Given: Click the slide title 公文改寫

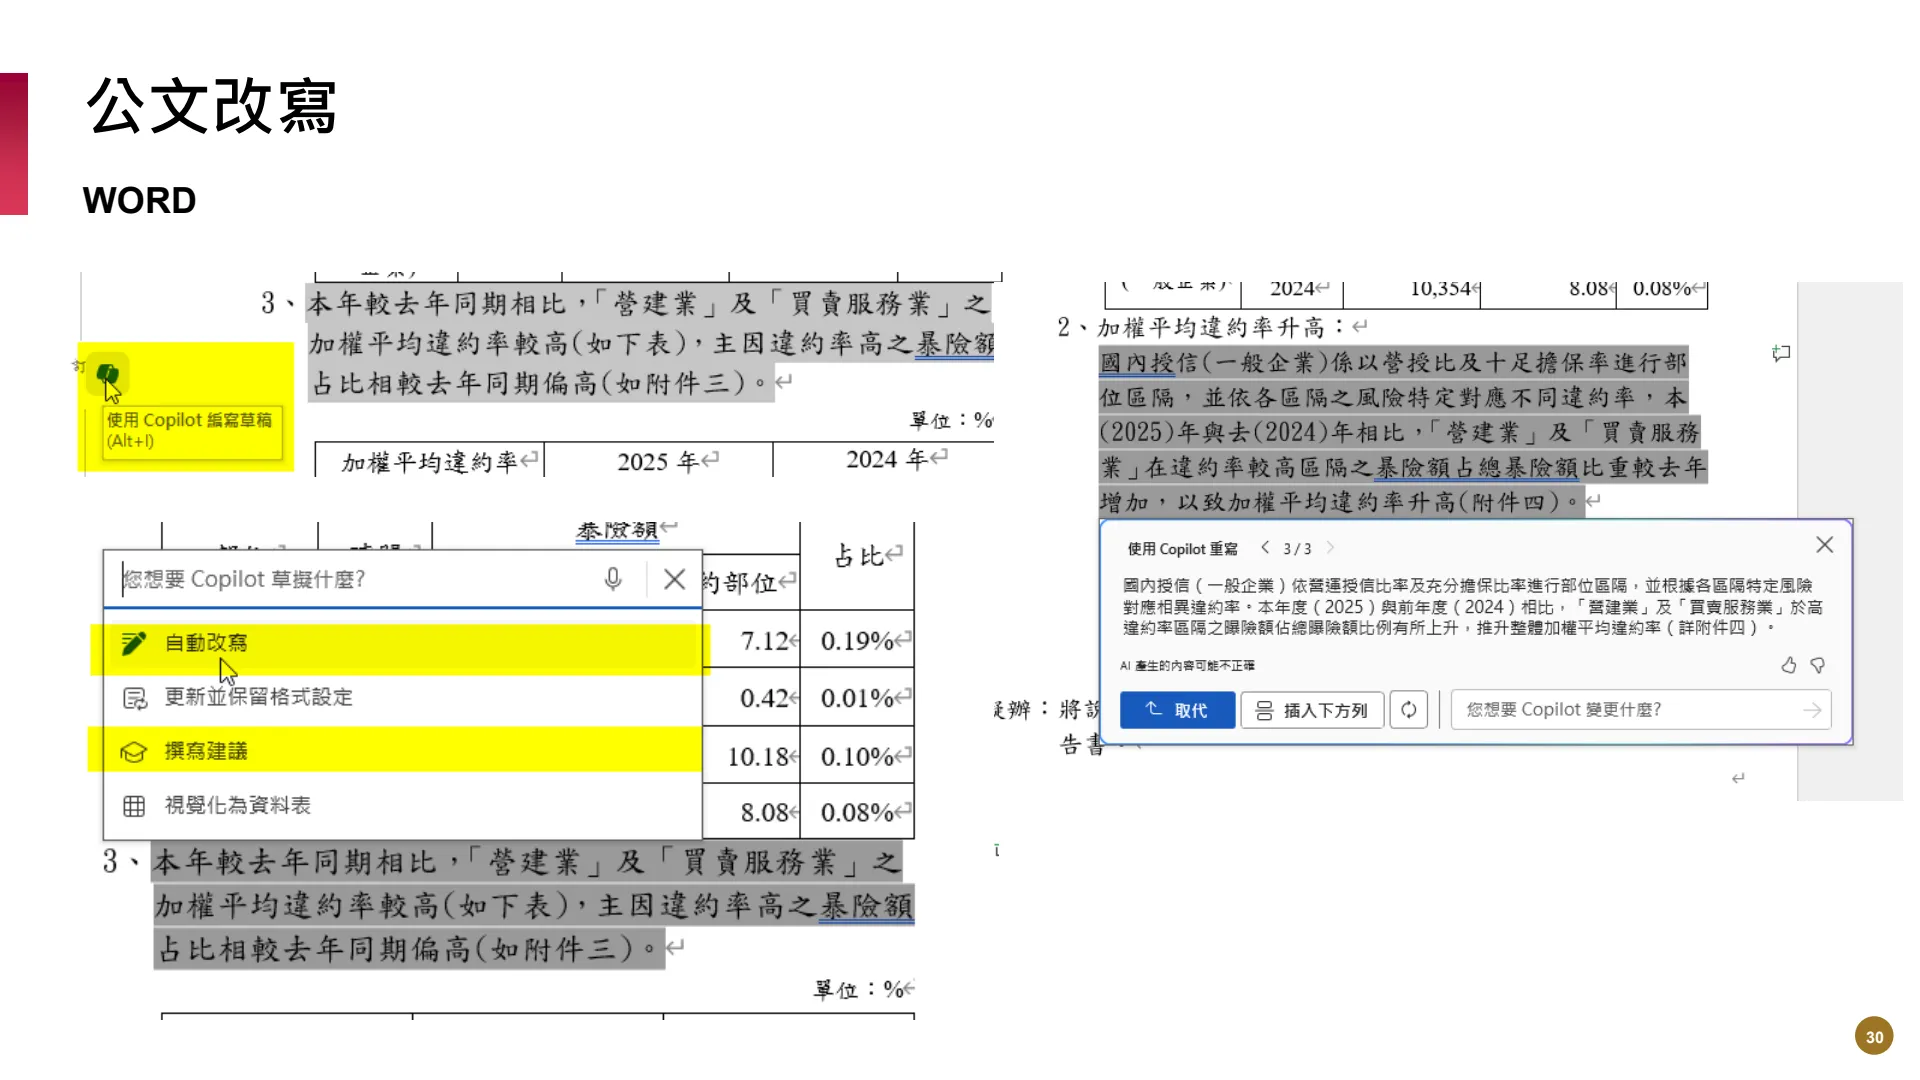Looking at the screenshot, I should (211, 106).
